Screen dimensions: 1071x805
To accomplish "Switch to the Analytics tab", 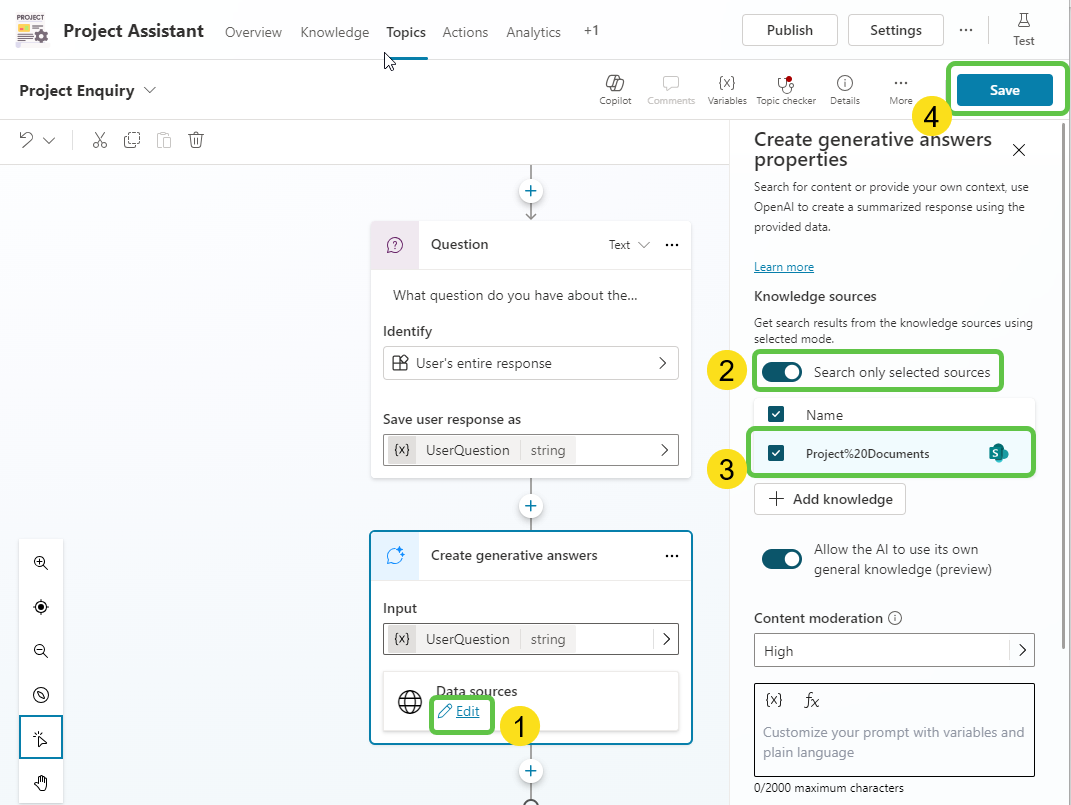I will [x=533, y=31].
